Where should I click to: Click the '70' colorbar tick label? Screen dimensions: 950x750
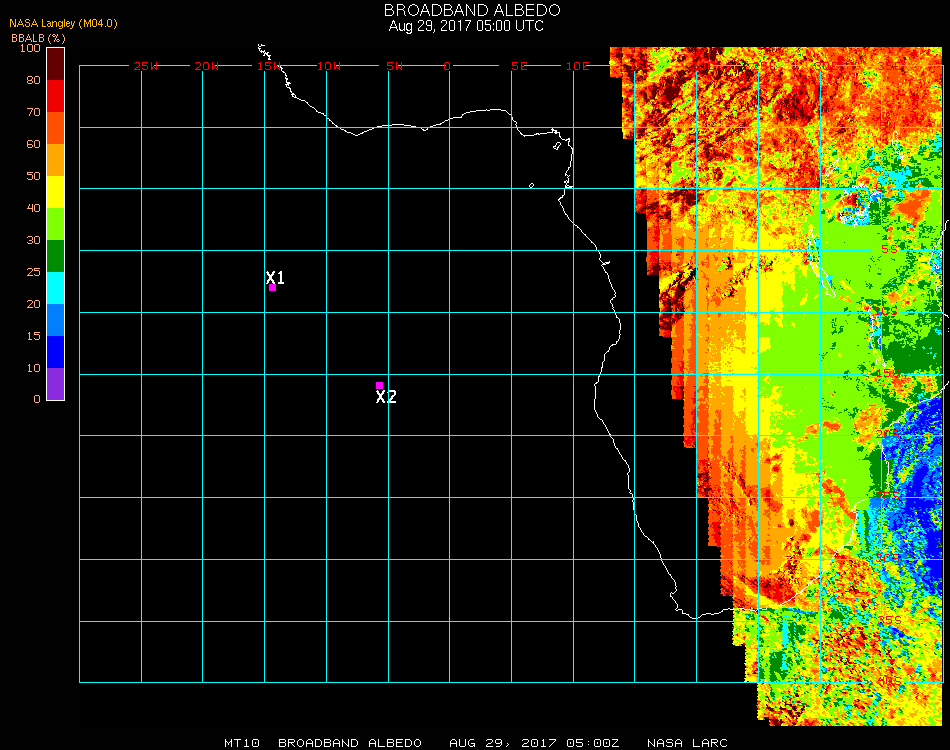click(33, 112)
